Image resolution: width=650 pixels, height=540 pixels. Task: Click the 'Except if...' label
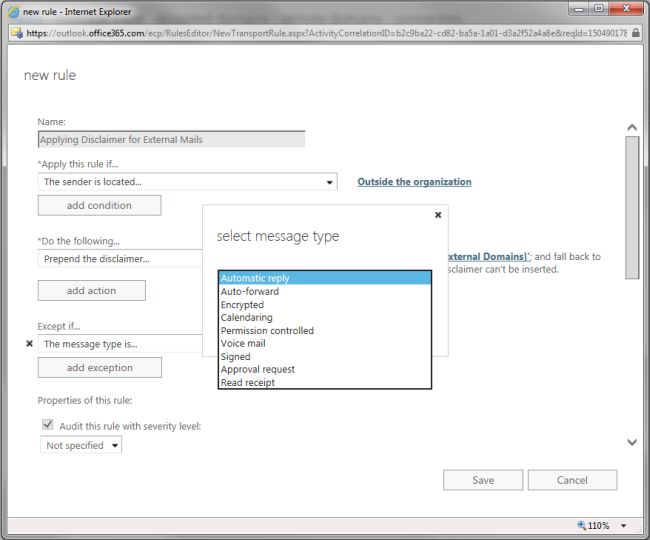click(58, 327)
